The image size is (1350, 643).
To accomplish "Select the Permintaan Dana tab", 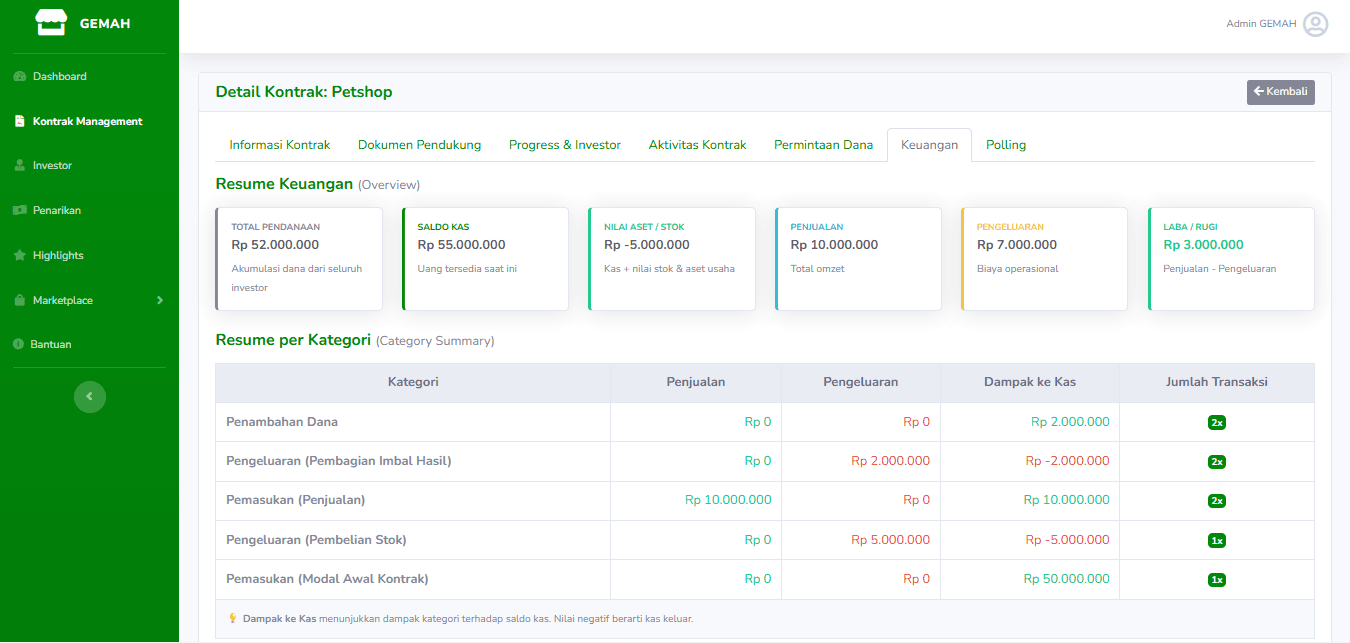I will click(823, 145).
